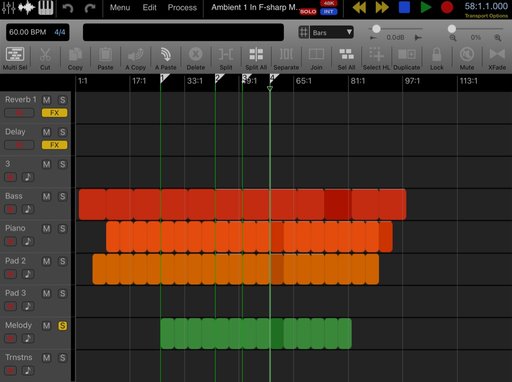Click the Select HL tool
Viewport: 512px width, 382px height.
pyautogui.click(x=376, y=59)
